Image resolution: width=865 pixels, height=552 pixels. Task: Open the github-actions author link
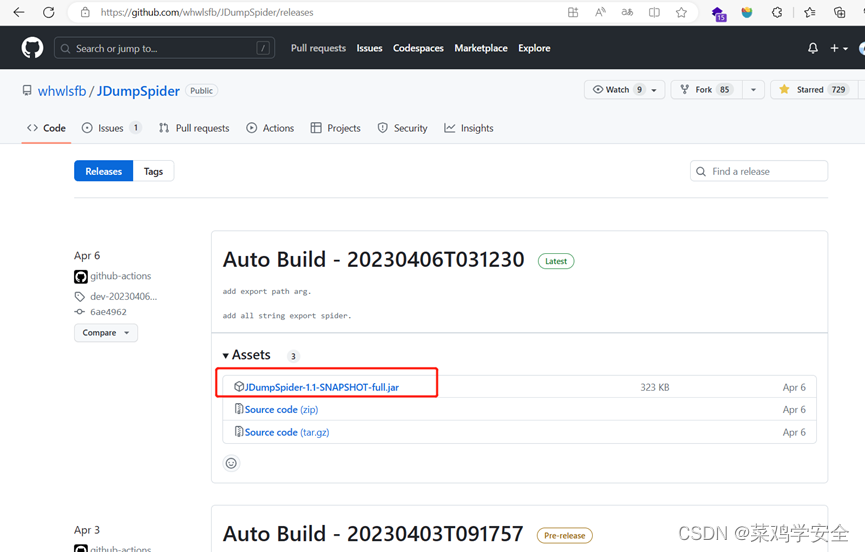click(x=120, y=276)
